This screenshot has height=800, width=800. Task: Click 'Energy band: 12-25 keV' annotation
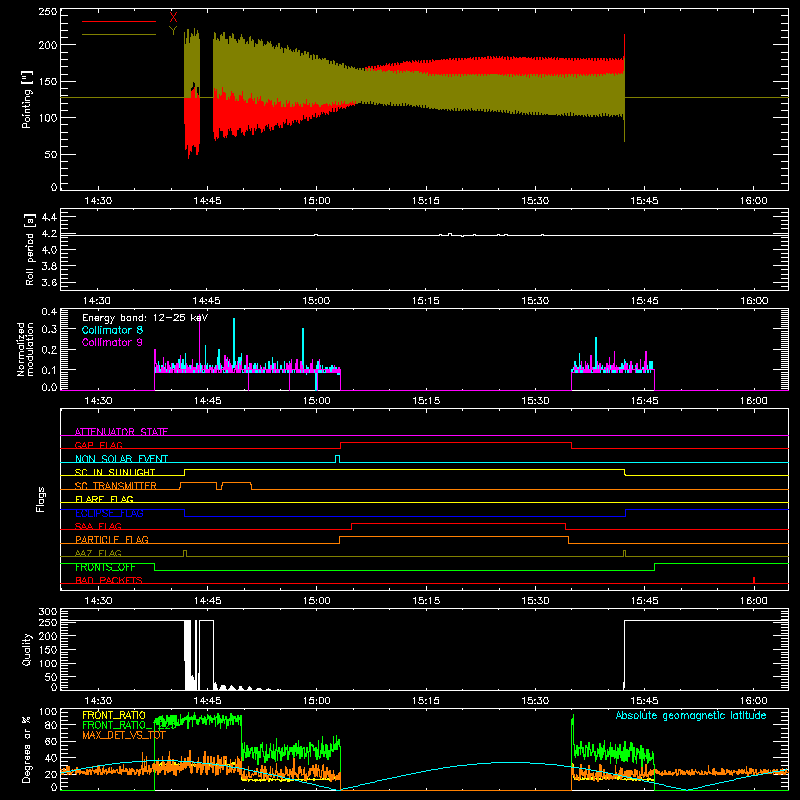[145, 318]
